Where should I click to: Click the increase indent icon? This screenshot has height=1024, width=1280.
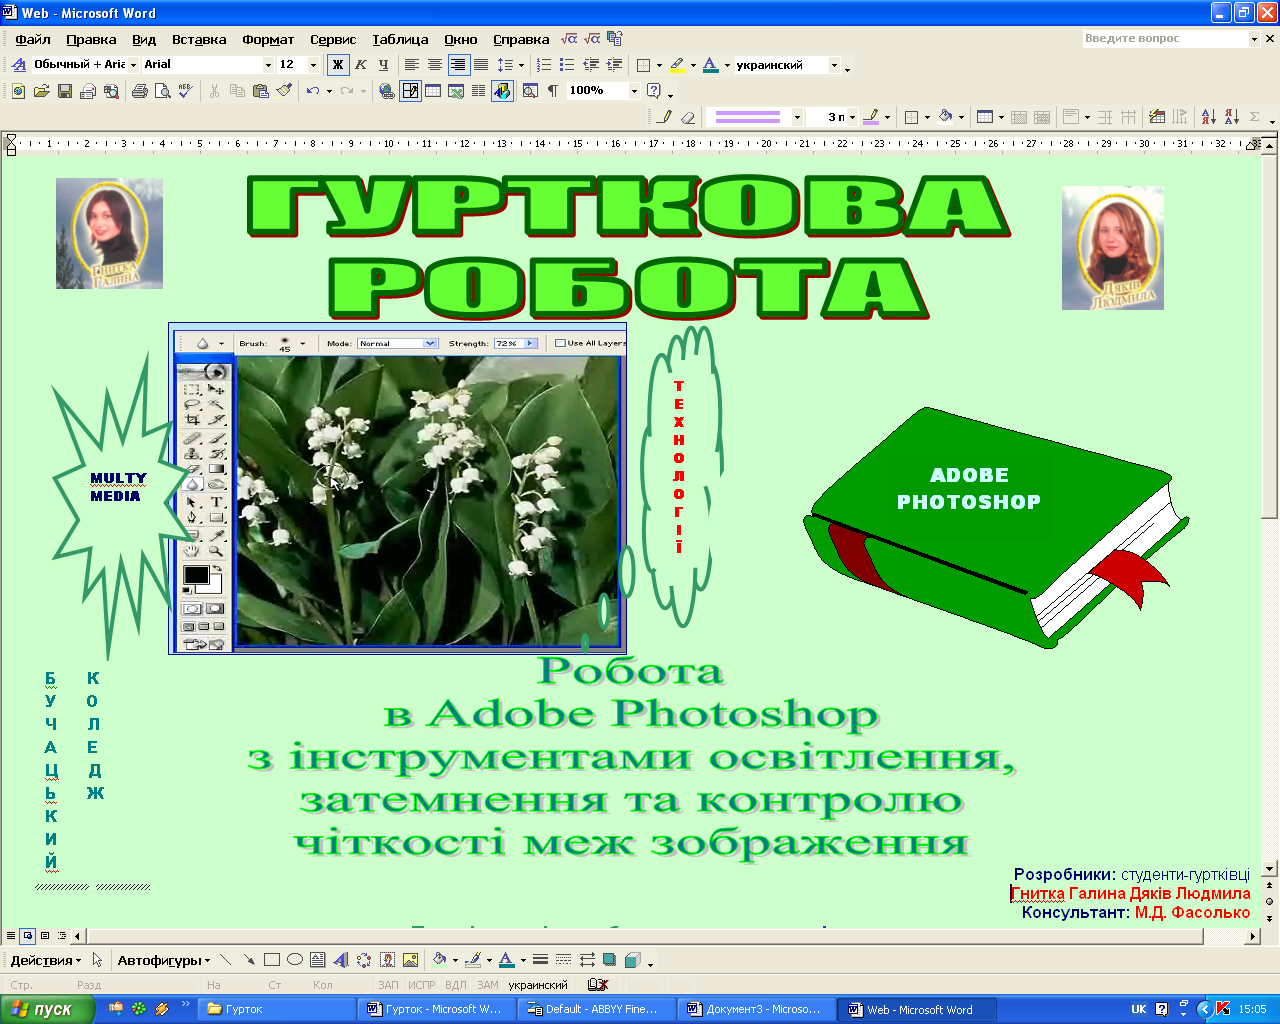pyautogui.click(x=614, y=64)
